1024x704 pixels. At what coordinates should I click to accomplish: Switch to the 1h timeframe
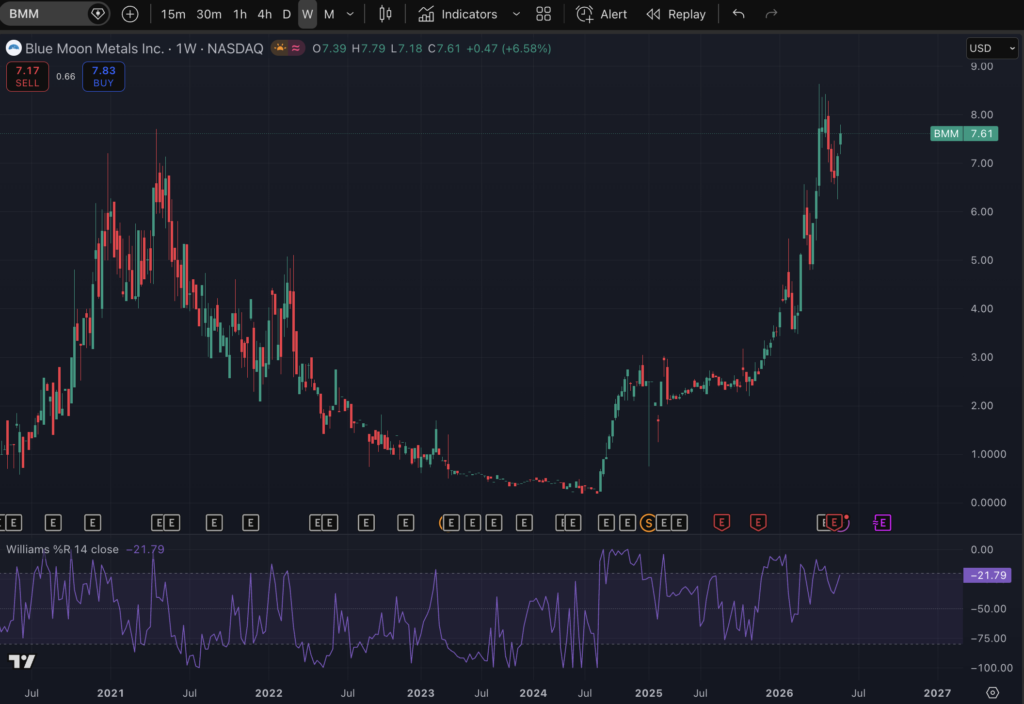(x=240, y=14)
